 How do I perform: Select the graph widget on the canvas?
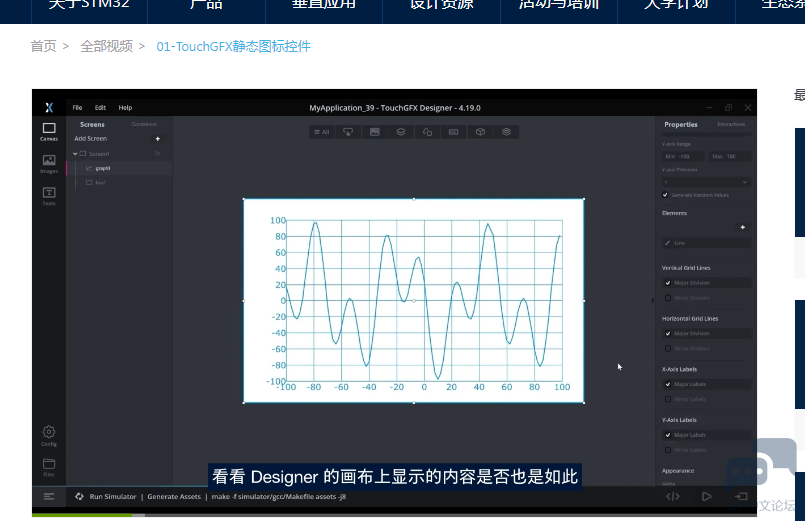(414, 301)
